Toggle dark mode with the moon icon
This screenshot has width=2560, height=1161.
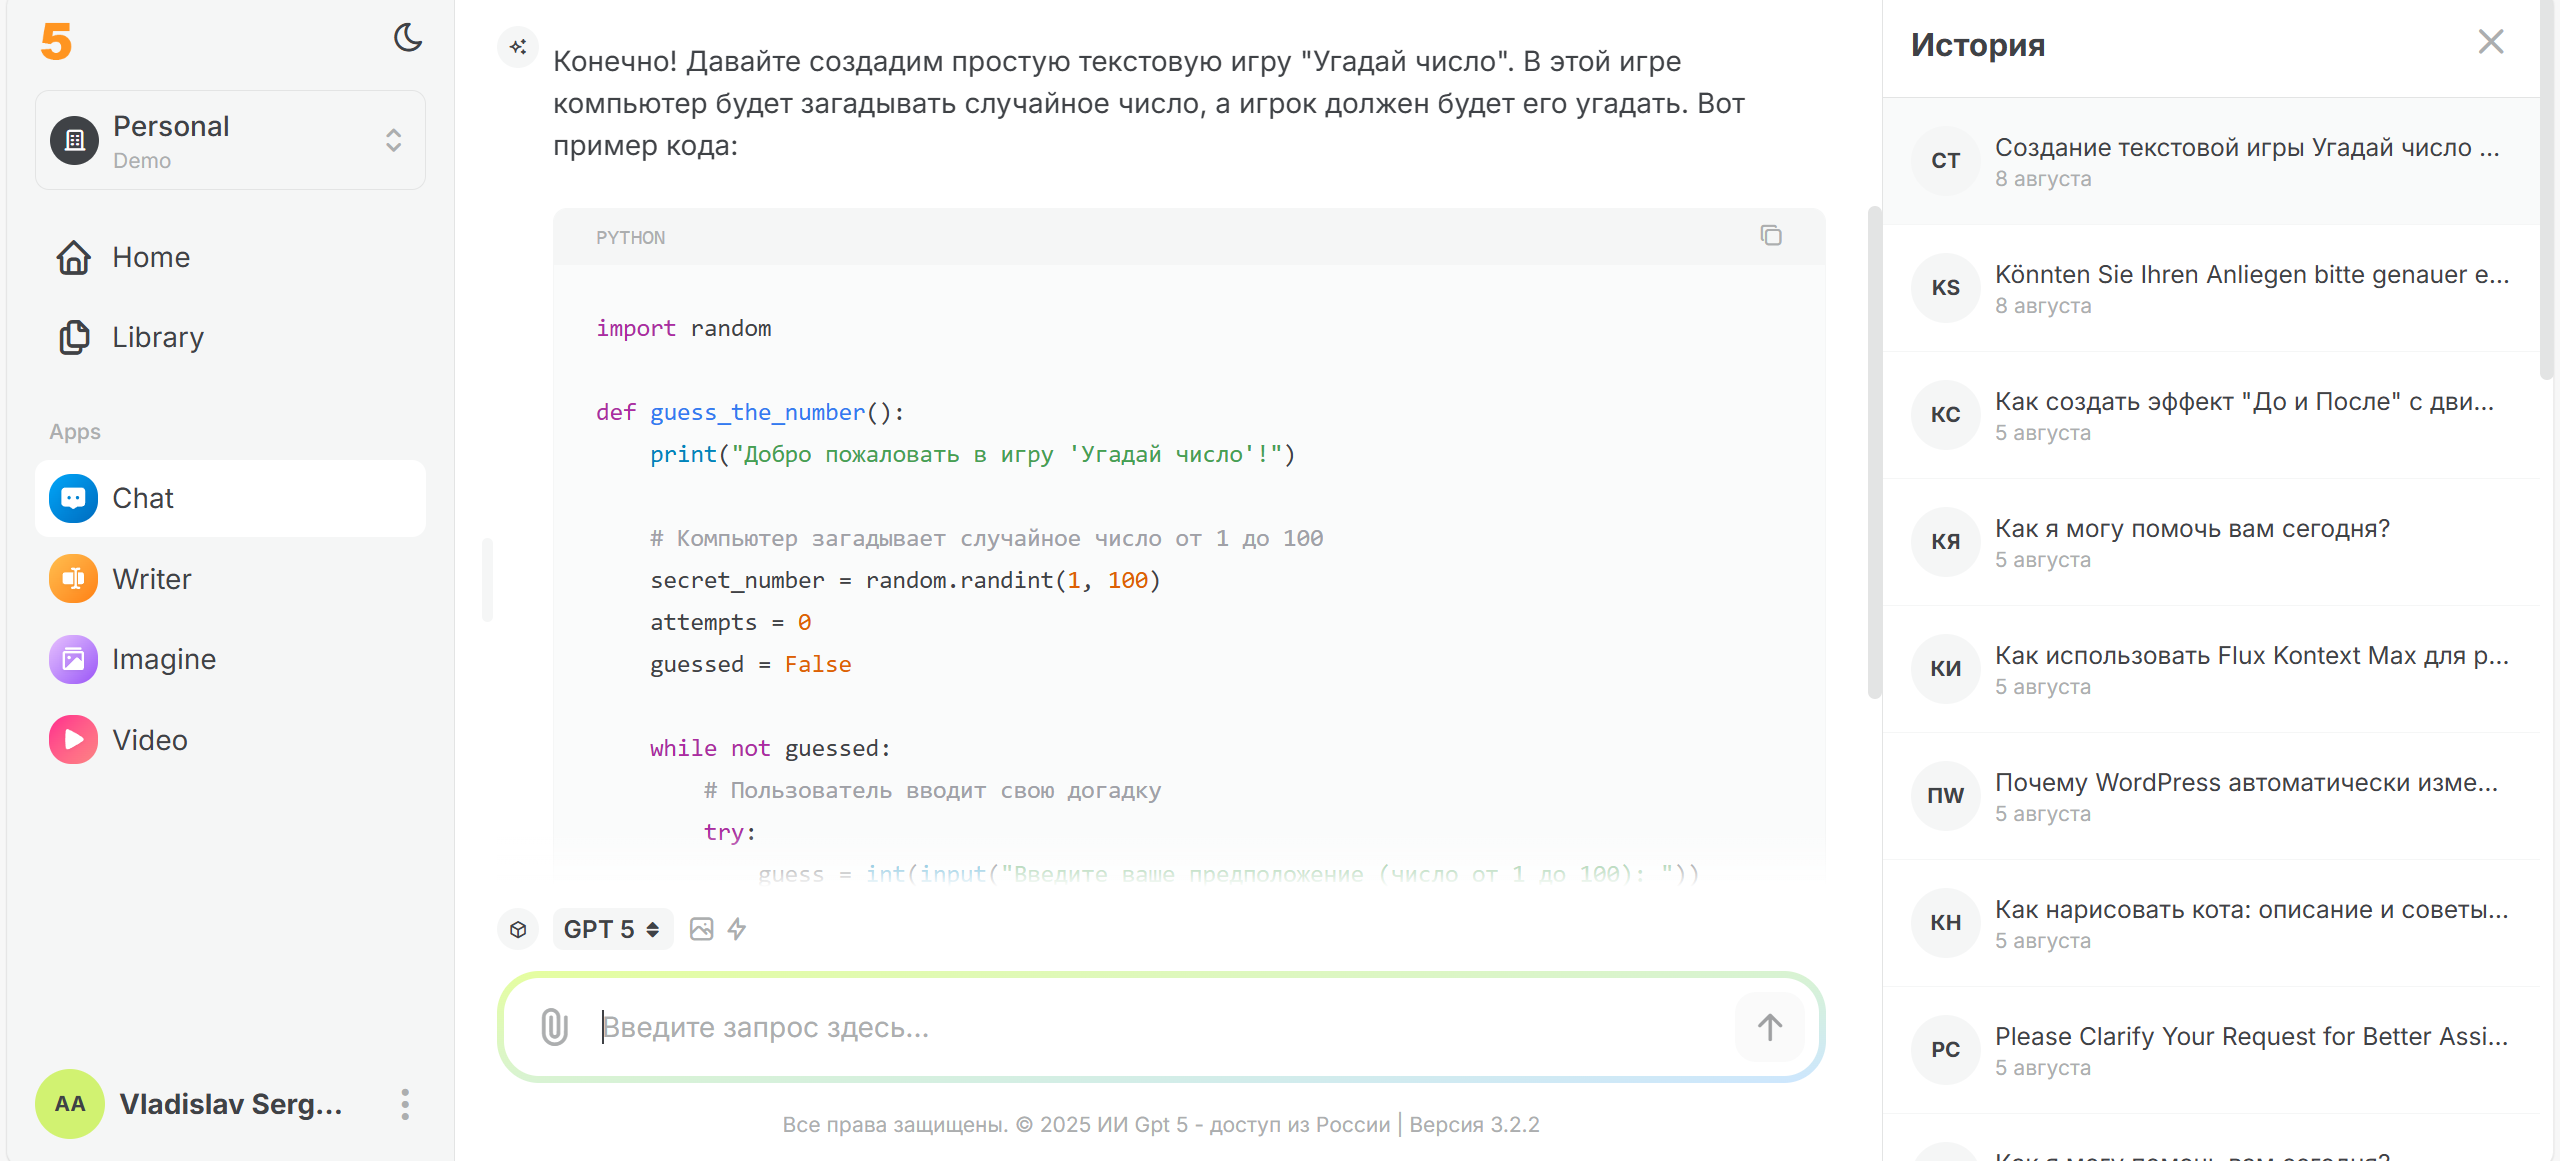407,38
